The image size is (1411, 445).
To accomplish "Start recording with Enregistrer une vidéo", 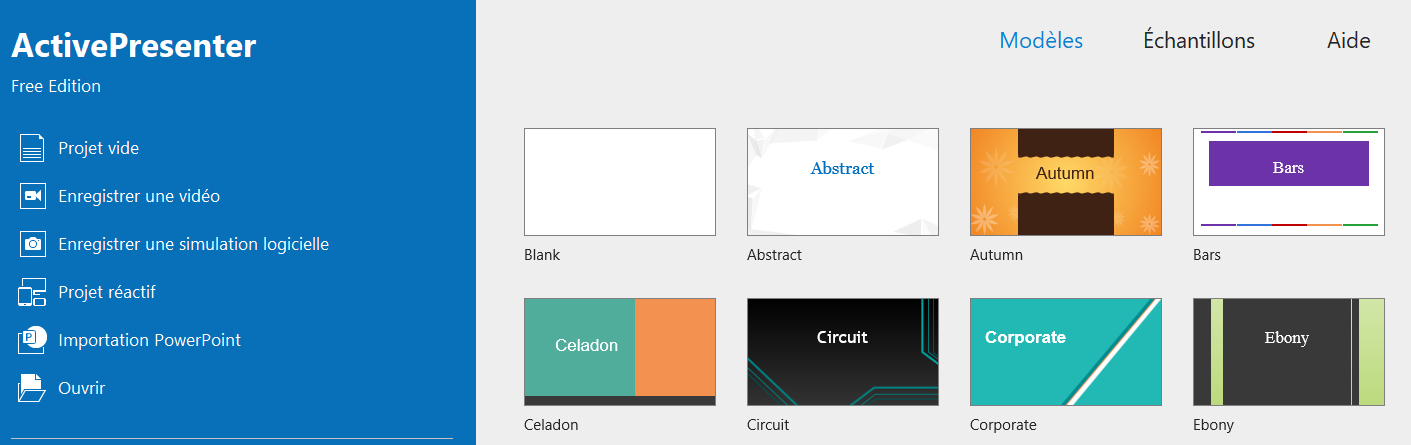I will (139, 196).
